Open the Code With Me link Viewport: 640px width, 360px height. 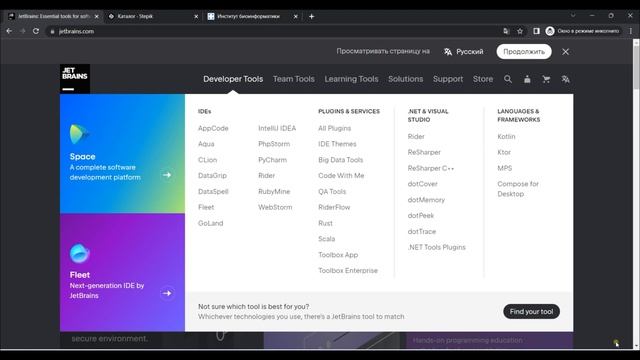[x=341, y=176]
